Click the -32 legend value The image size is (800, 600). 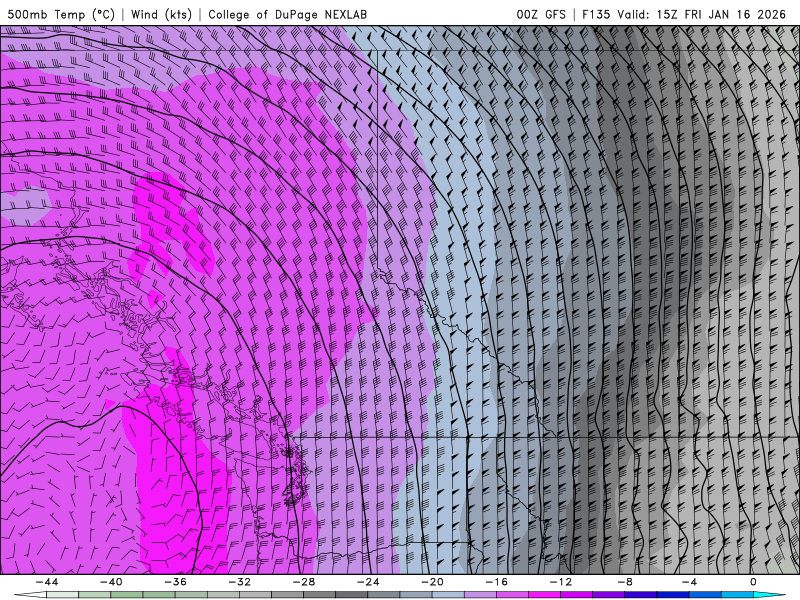(x=239, y=582)
